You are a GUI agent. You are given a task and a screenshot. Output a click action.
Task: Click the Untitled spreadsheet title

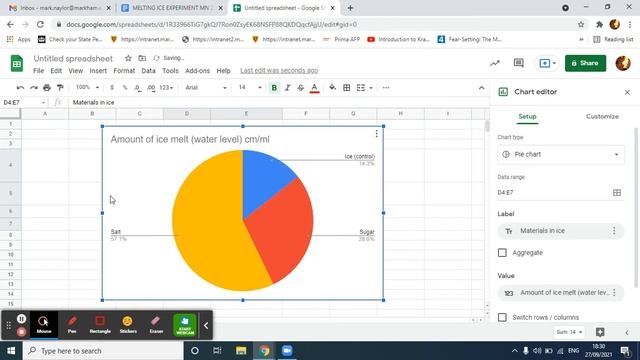click(73, 58)
